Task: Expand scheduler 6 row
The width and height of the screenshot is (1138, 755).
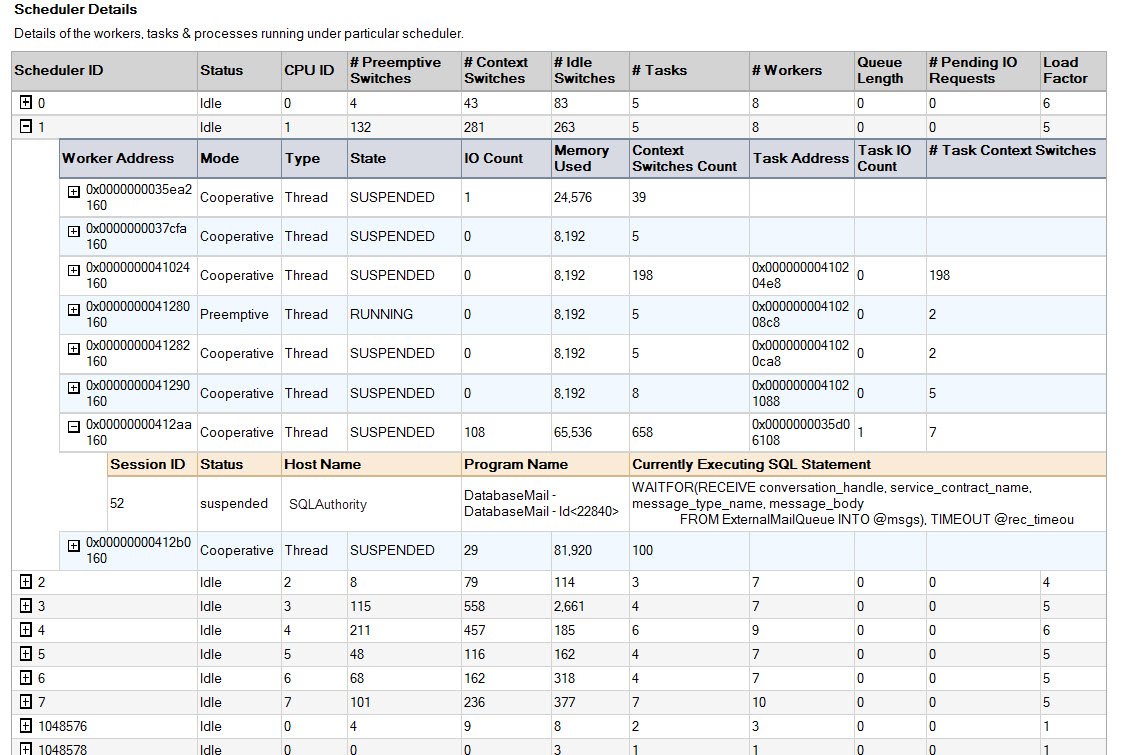Action: [26, 677]
